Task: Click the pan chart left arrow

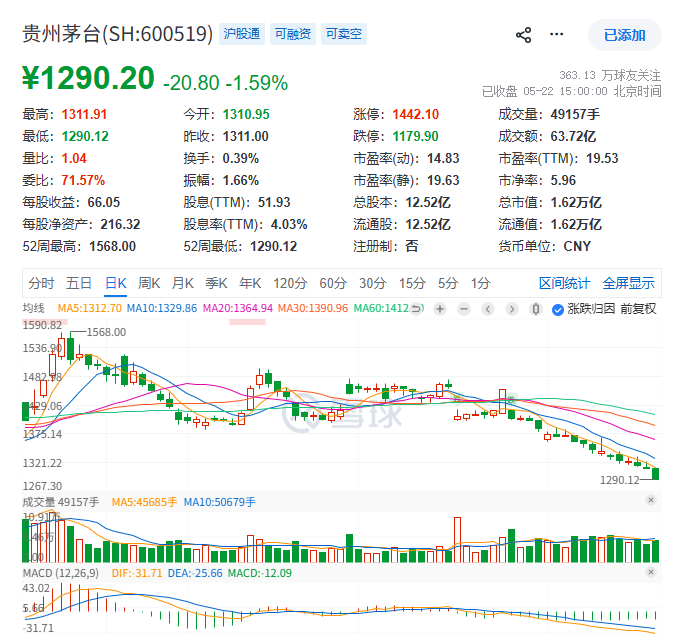Action: [x=488, y=309]
